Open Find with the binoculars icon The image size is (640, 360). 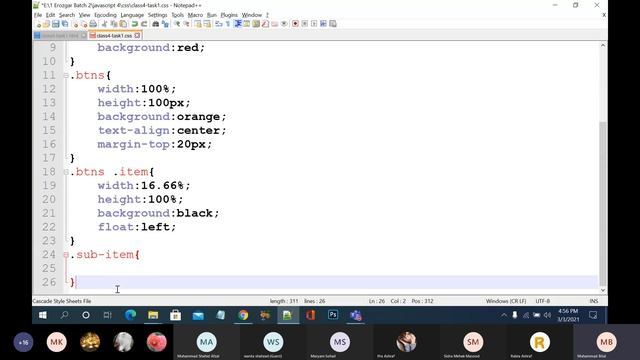(x=156, y=24)
